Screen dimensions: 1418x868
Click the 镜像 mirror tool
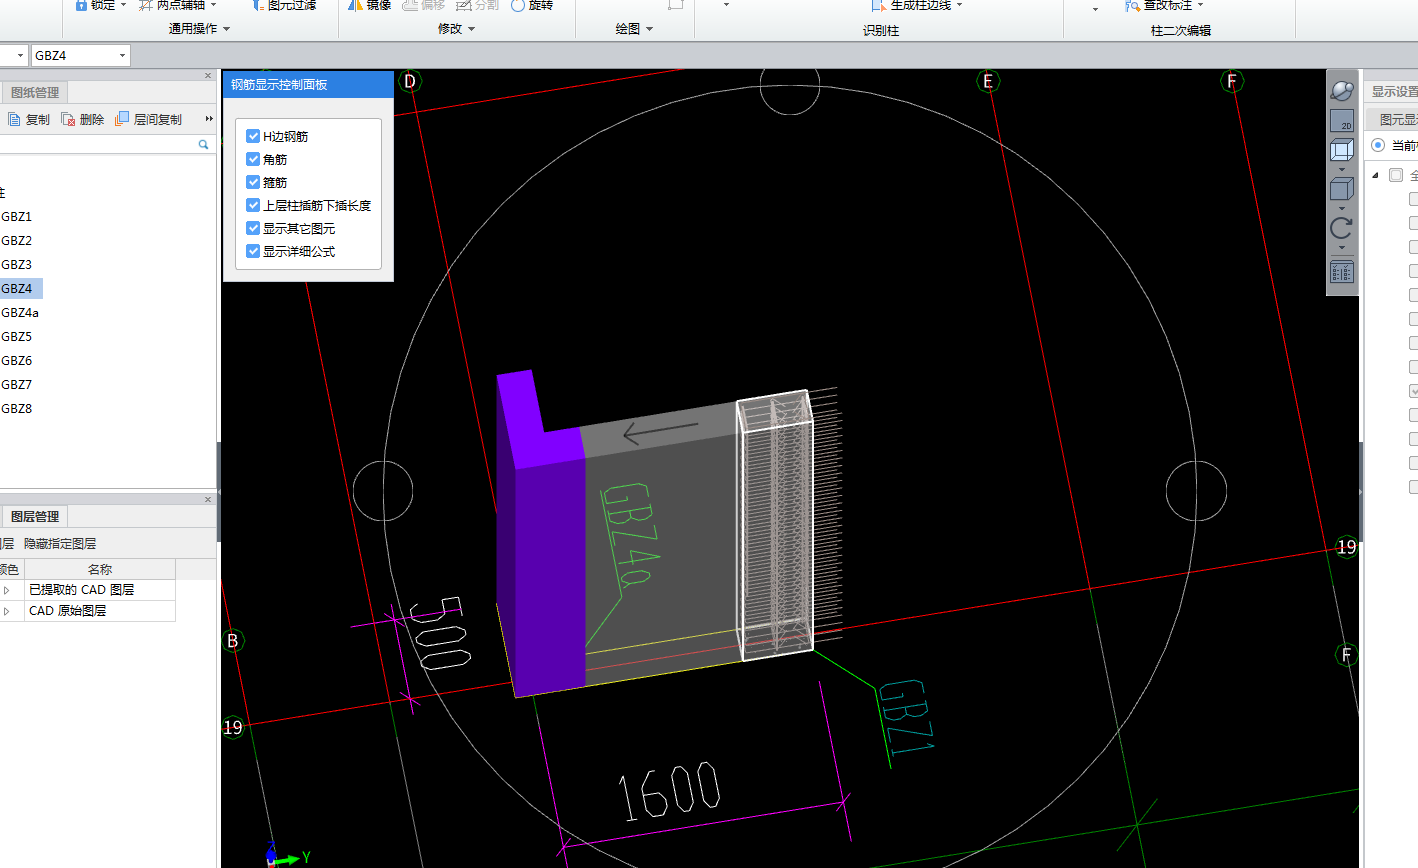pyautogui.click(x=369, y=5)
